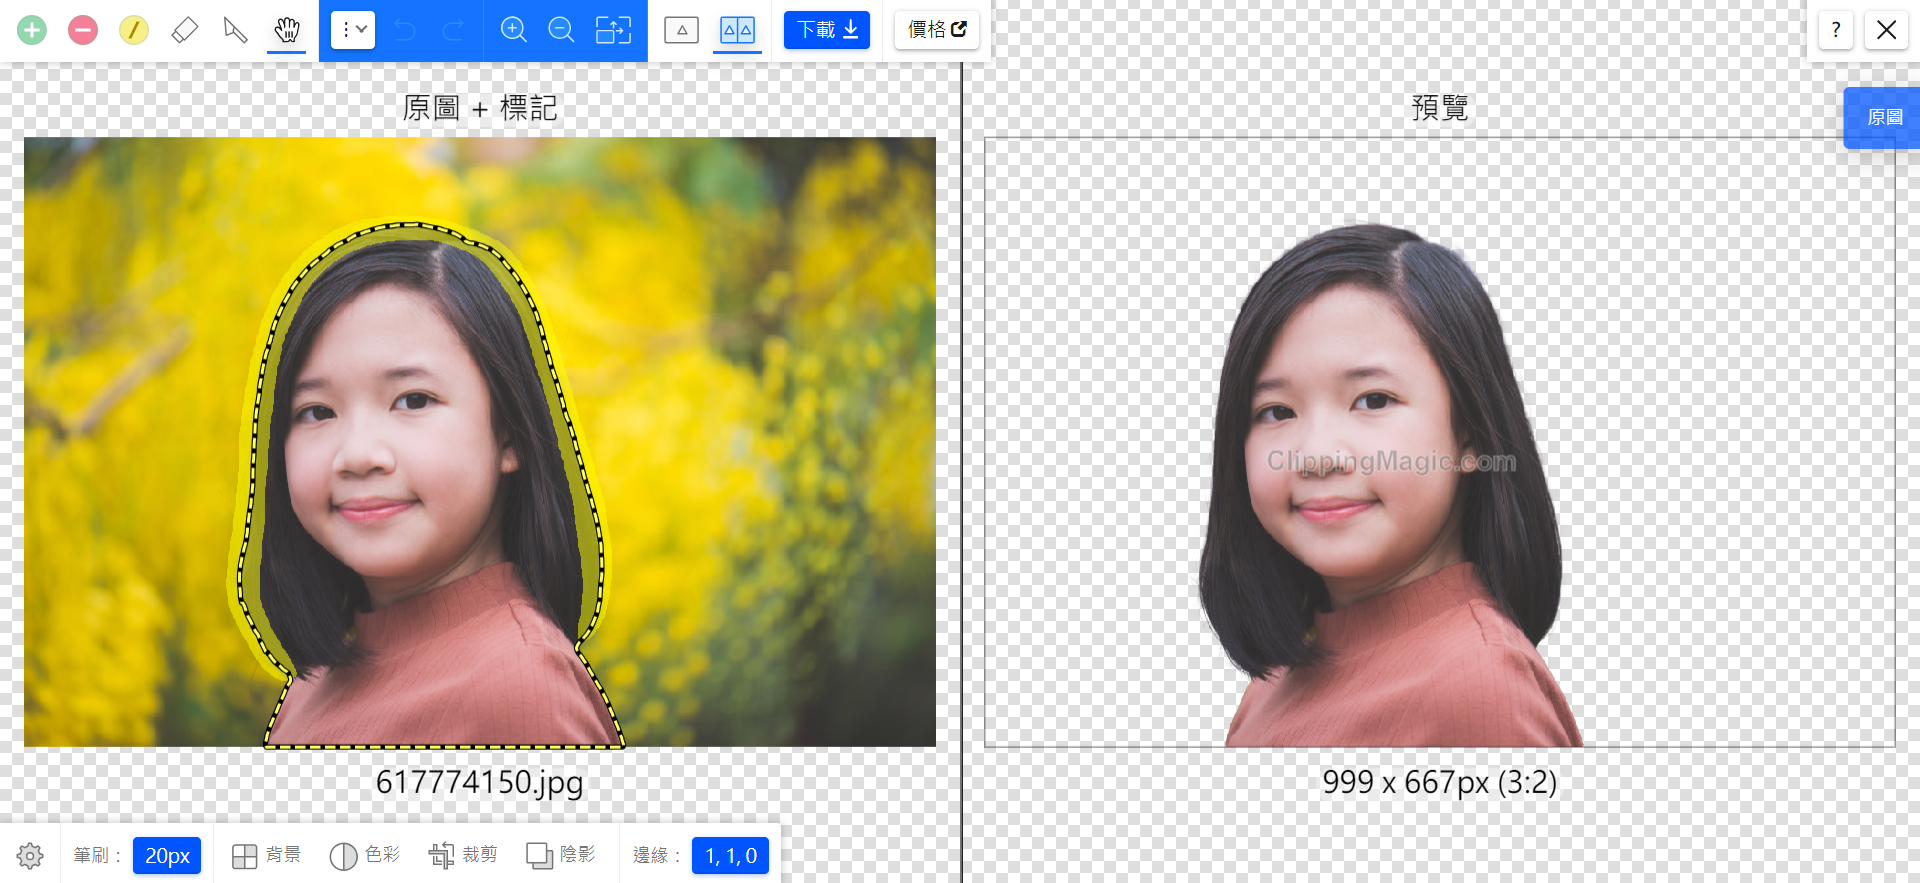
Task: Select the green keep (plus) marker tool
Action: click(x=32, y=30)
